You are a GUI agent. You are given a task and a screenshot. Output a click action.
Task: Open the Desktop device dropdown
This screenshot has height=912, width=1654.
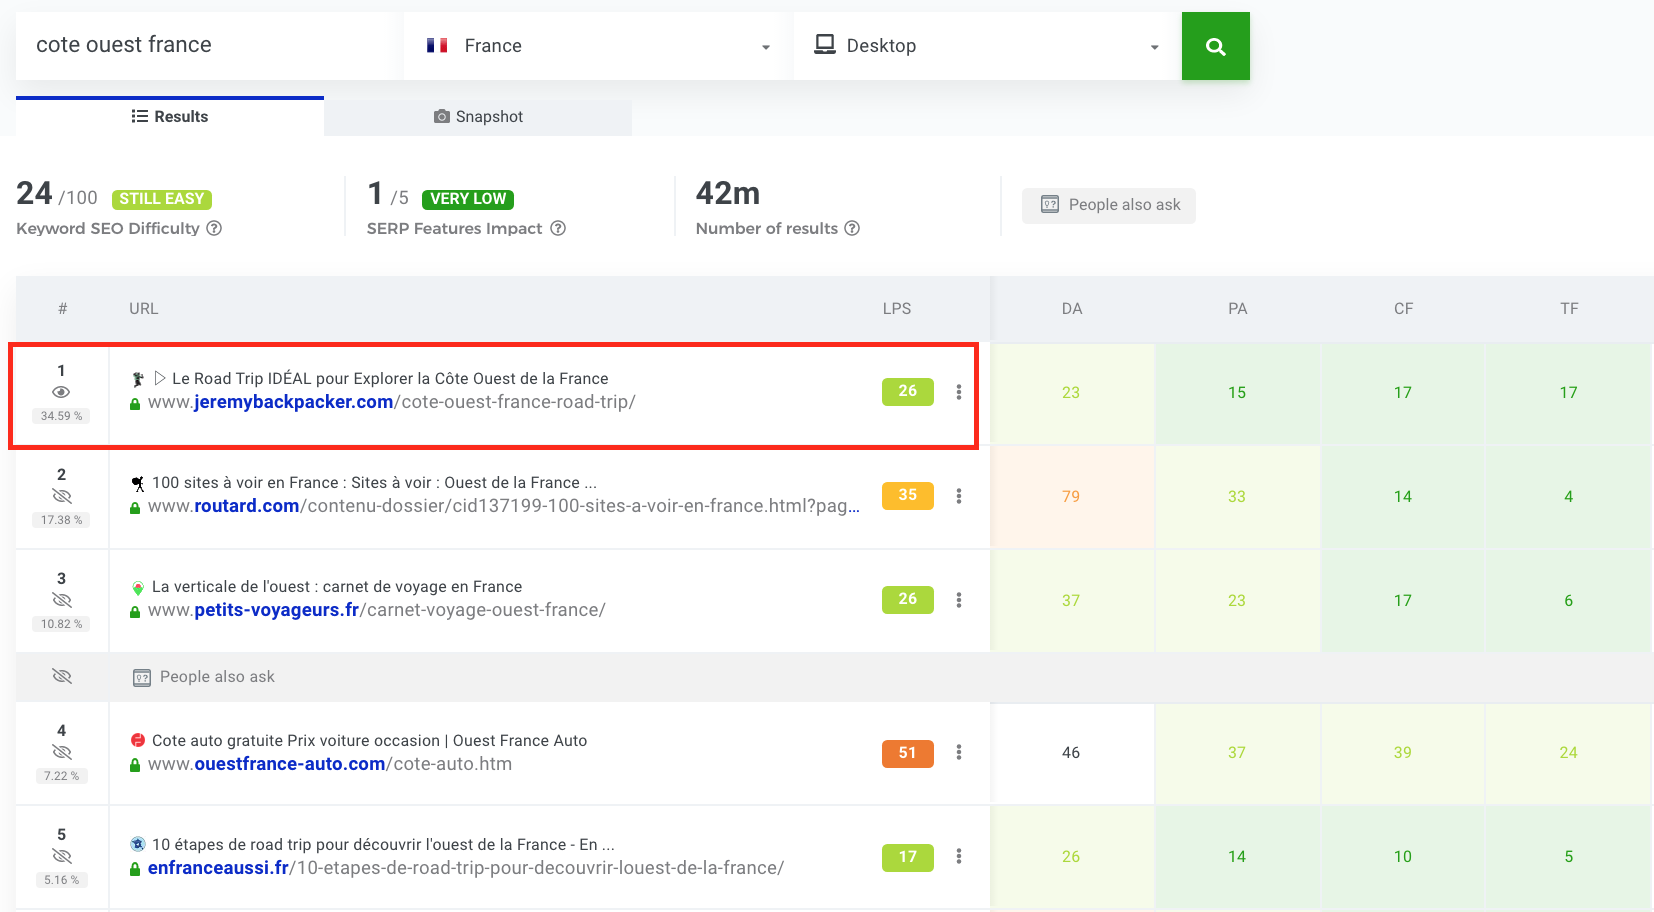(x=986, y=46)
